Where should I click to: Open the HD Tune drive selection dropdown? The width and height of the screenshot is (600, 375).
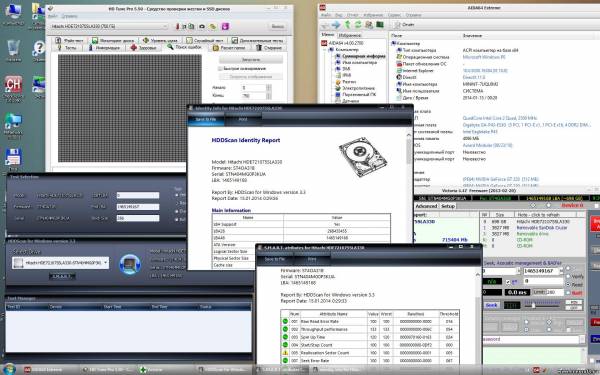coord(109,26)
